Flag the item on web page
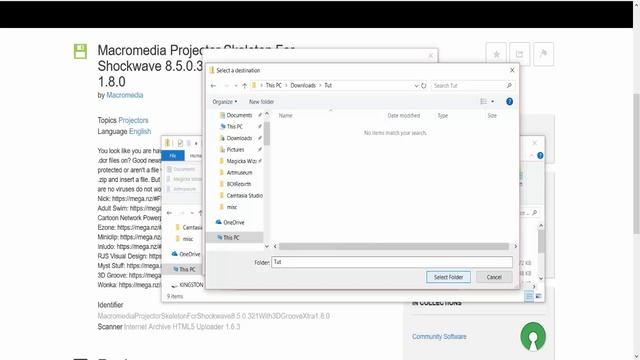The image size is (640, 360). [x=543, y=54]
